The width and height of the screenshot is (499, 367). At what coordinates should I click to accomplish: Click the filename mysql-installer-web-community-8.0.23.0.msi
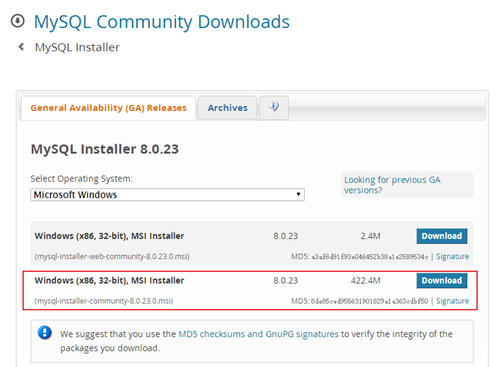click(x=112, y=256)
